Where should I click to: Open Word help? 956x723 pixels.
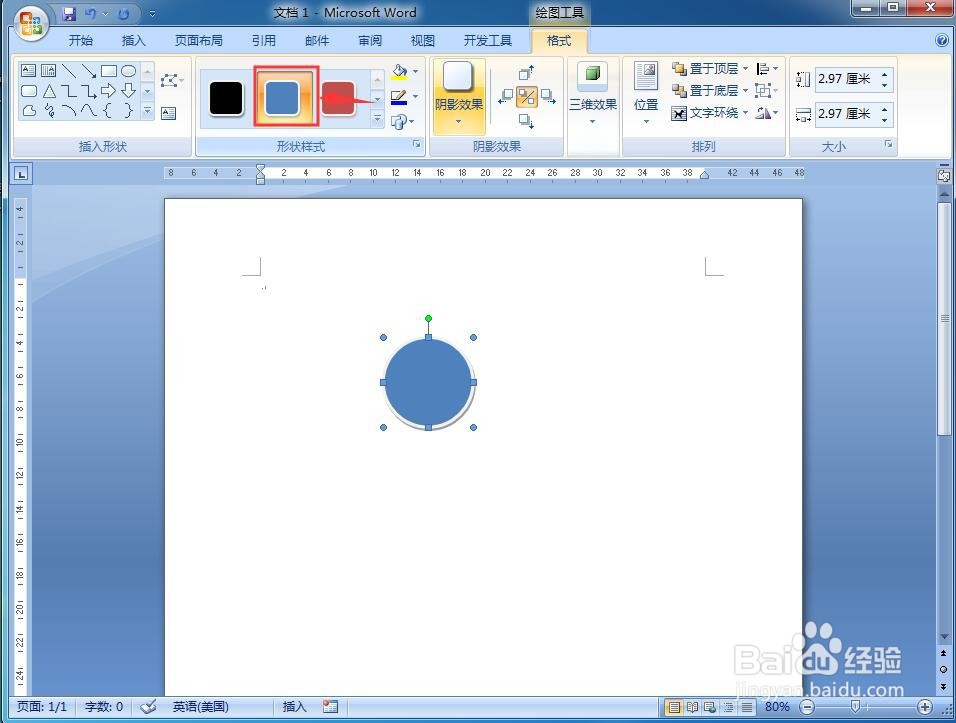(941, 40)
